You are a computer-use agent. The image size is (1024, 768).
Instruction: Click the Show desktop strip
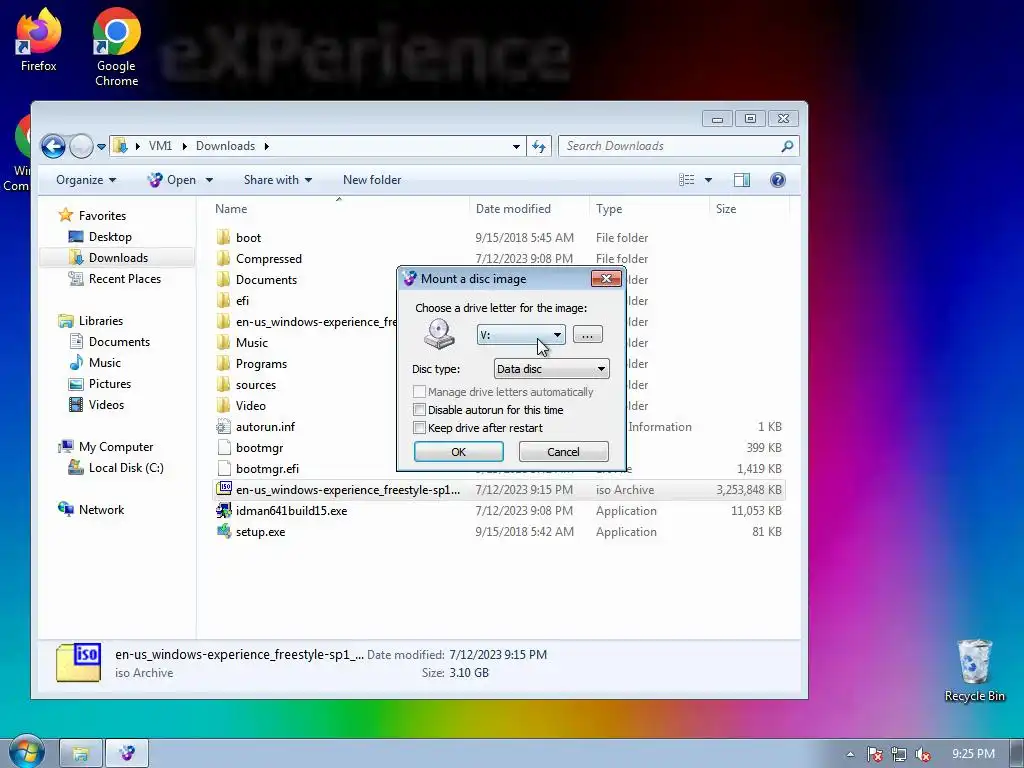(1016, 754)
